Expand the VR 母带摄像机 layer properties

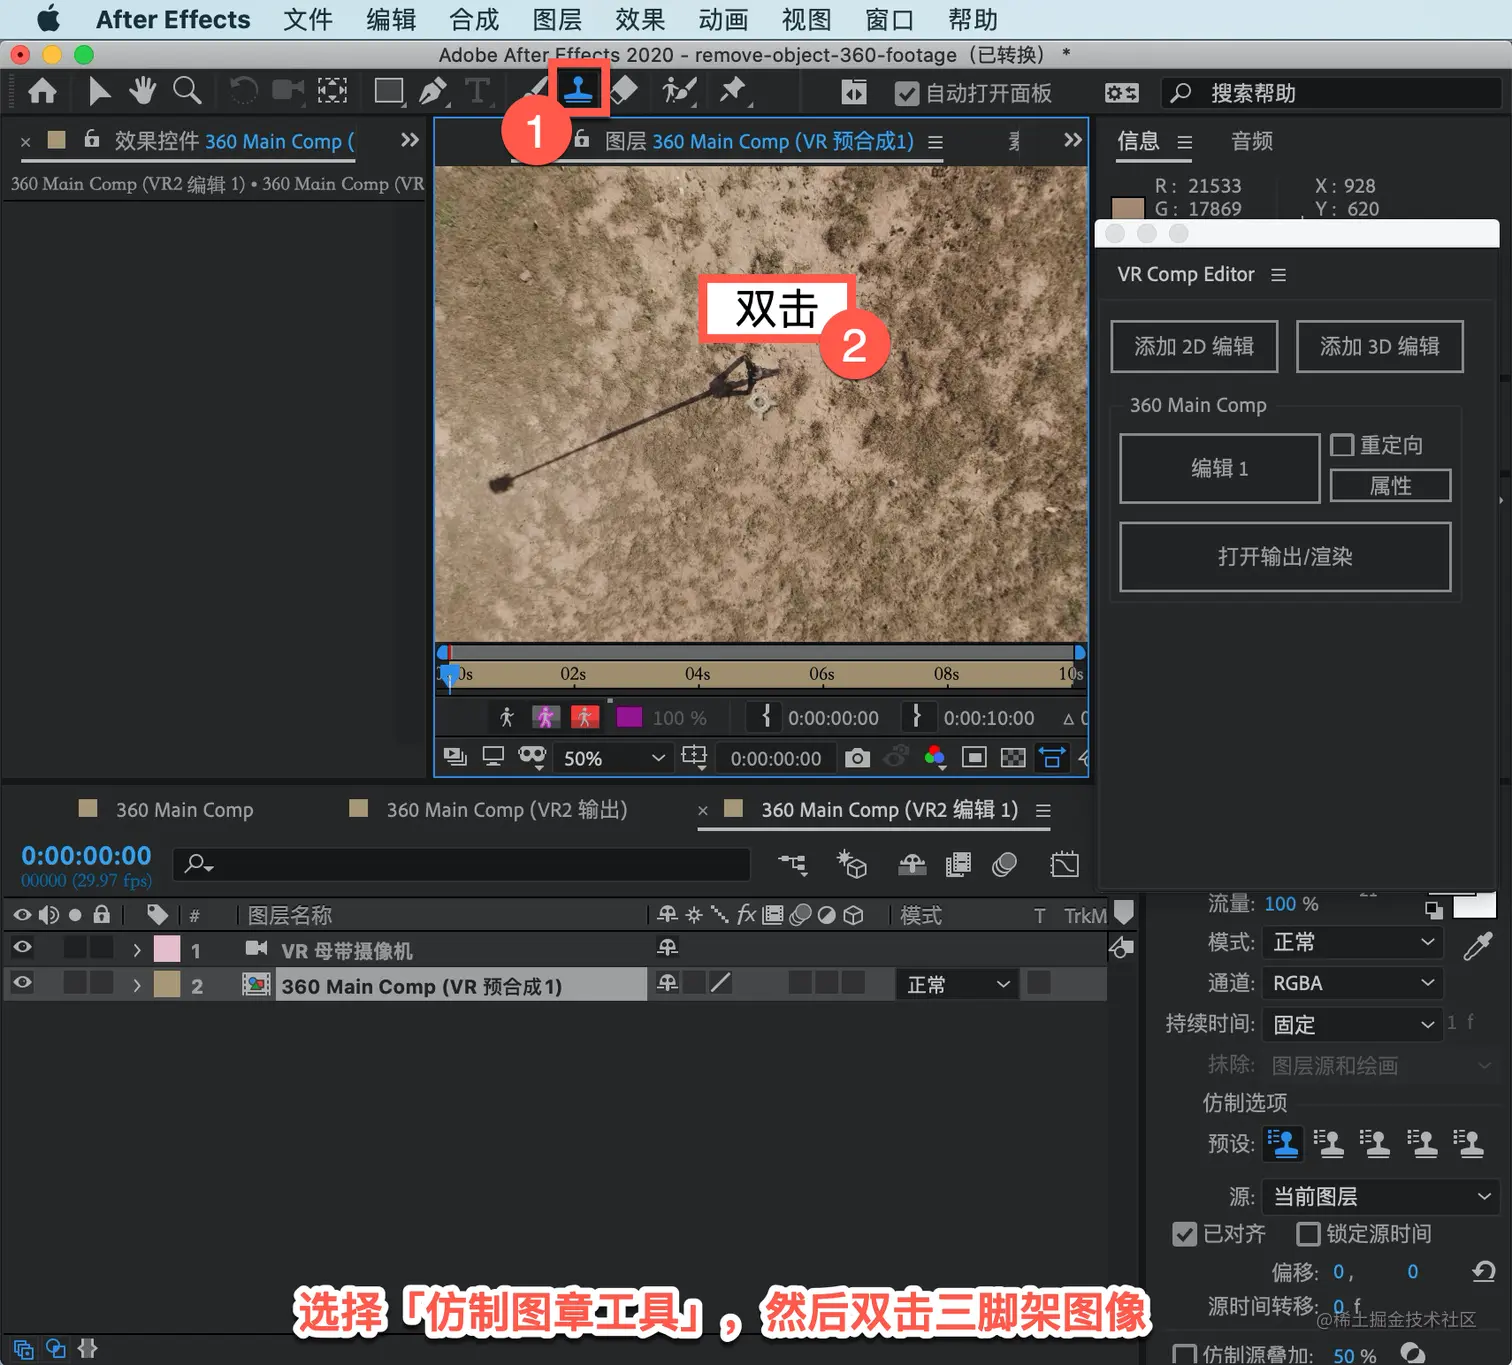point(137,950)
